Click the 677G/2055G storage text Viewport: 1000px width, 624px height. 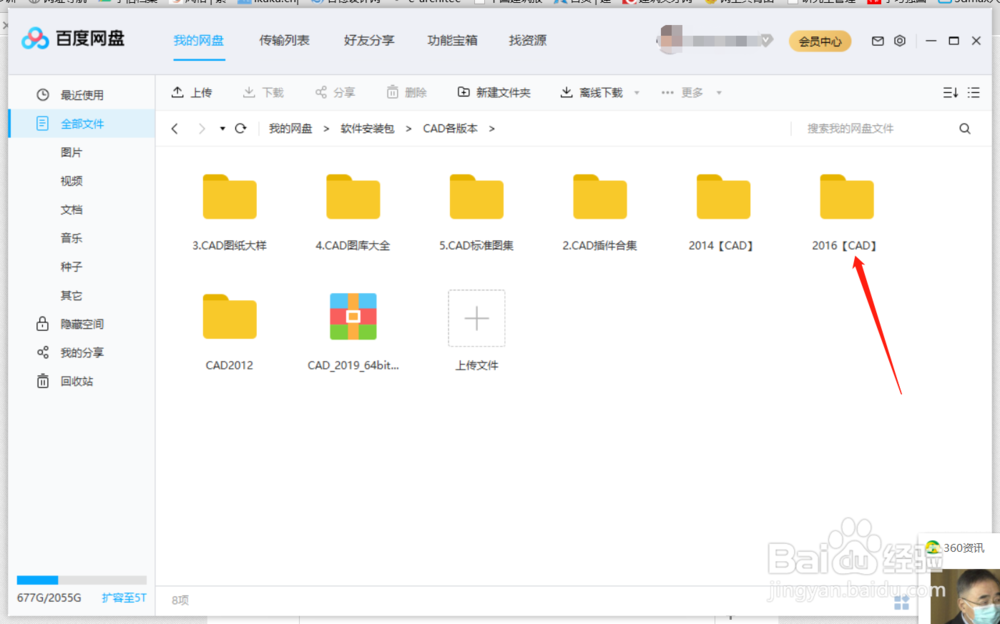pyautogui.click(x=49, y=598)
